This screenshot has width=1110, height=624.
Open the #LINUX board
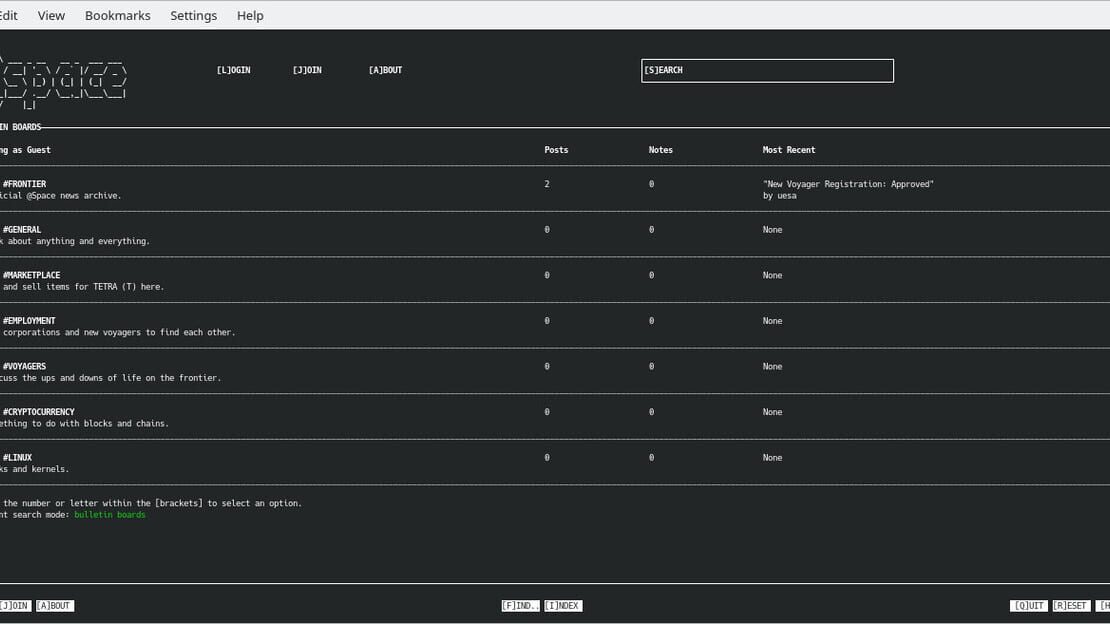point(17,458)
